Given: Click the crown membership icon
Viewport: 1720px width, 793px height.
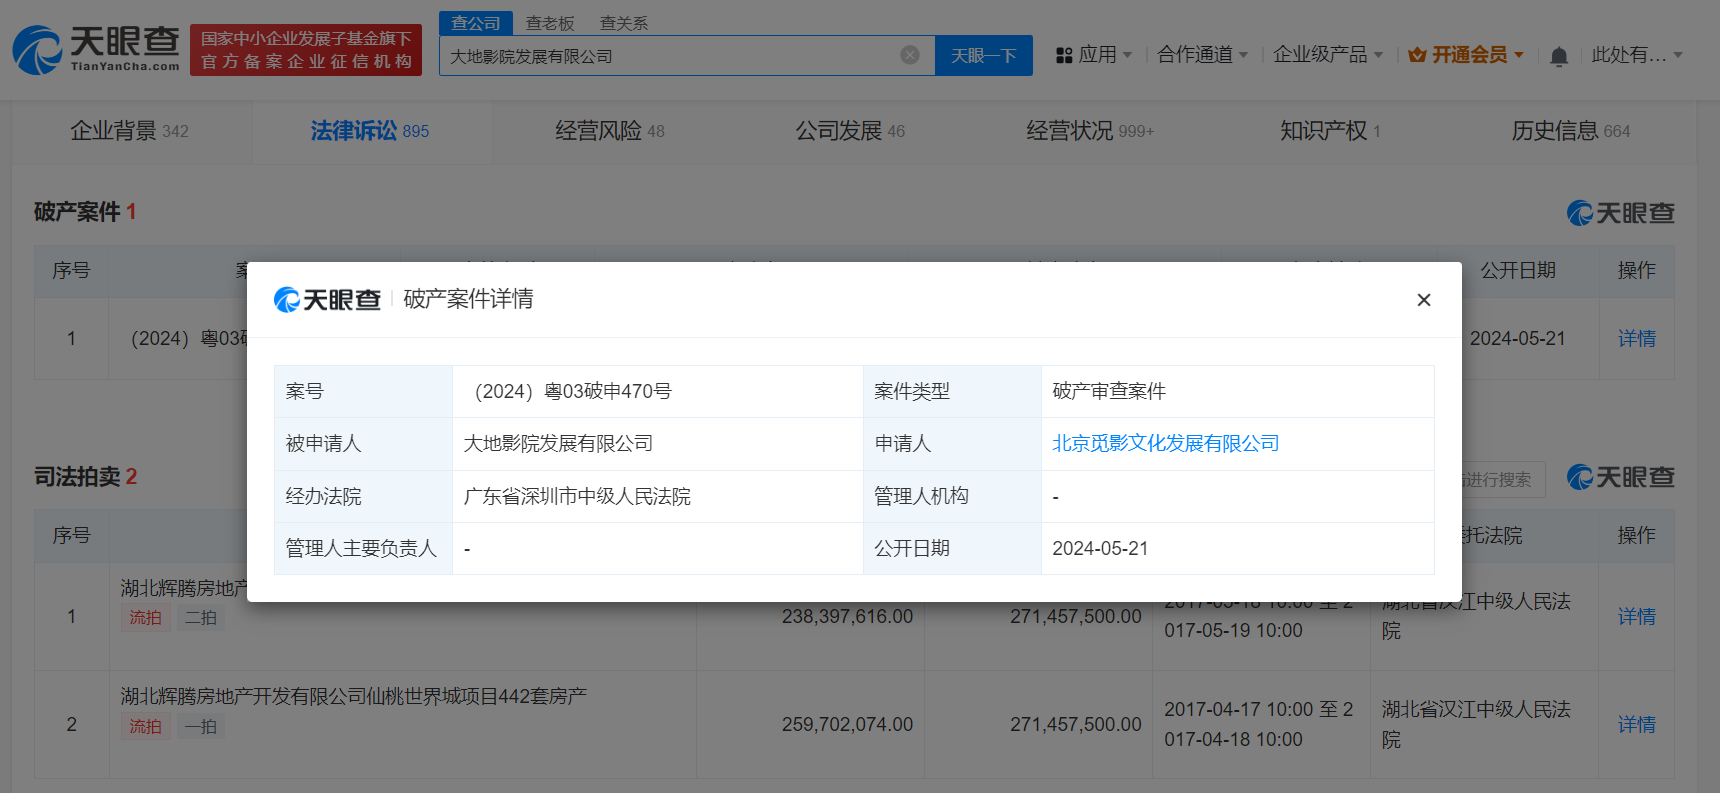Looking at the screenshot, I should [1417, 55].
